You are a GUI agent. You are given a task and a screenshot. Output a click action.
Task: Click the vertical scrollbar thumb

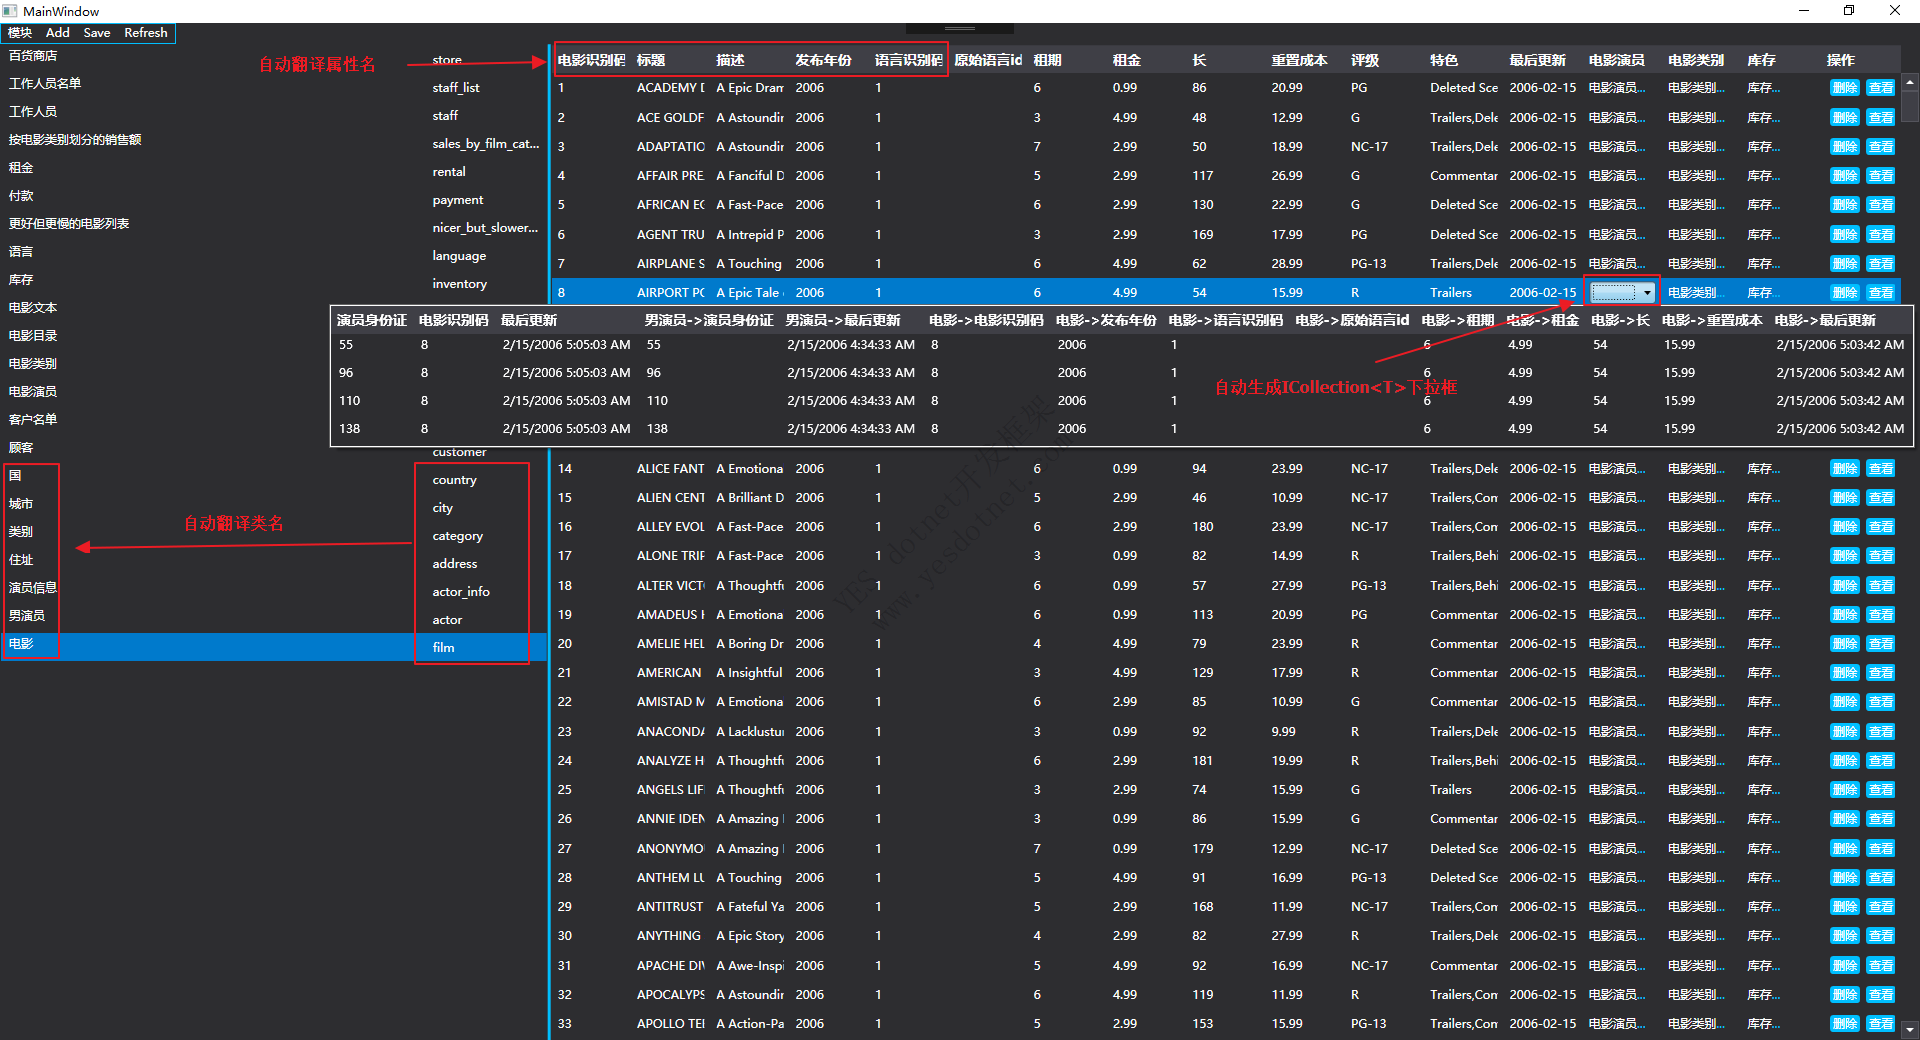(1910, 106)
